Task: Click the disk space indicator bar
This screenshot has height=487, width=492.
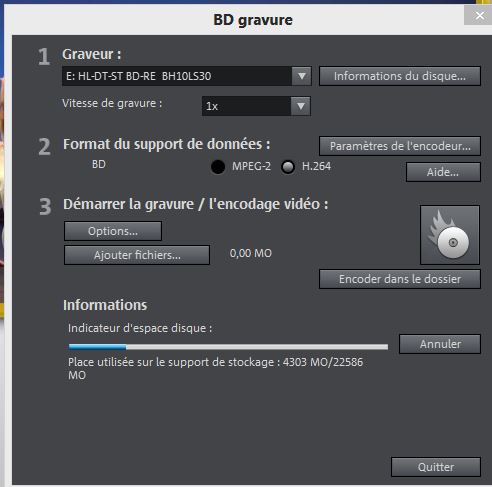Action: [228, 347]
